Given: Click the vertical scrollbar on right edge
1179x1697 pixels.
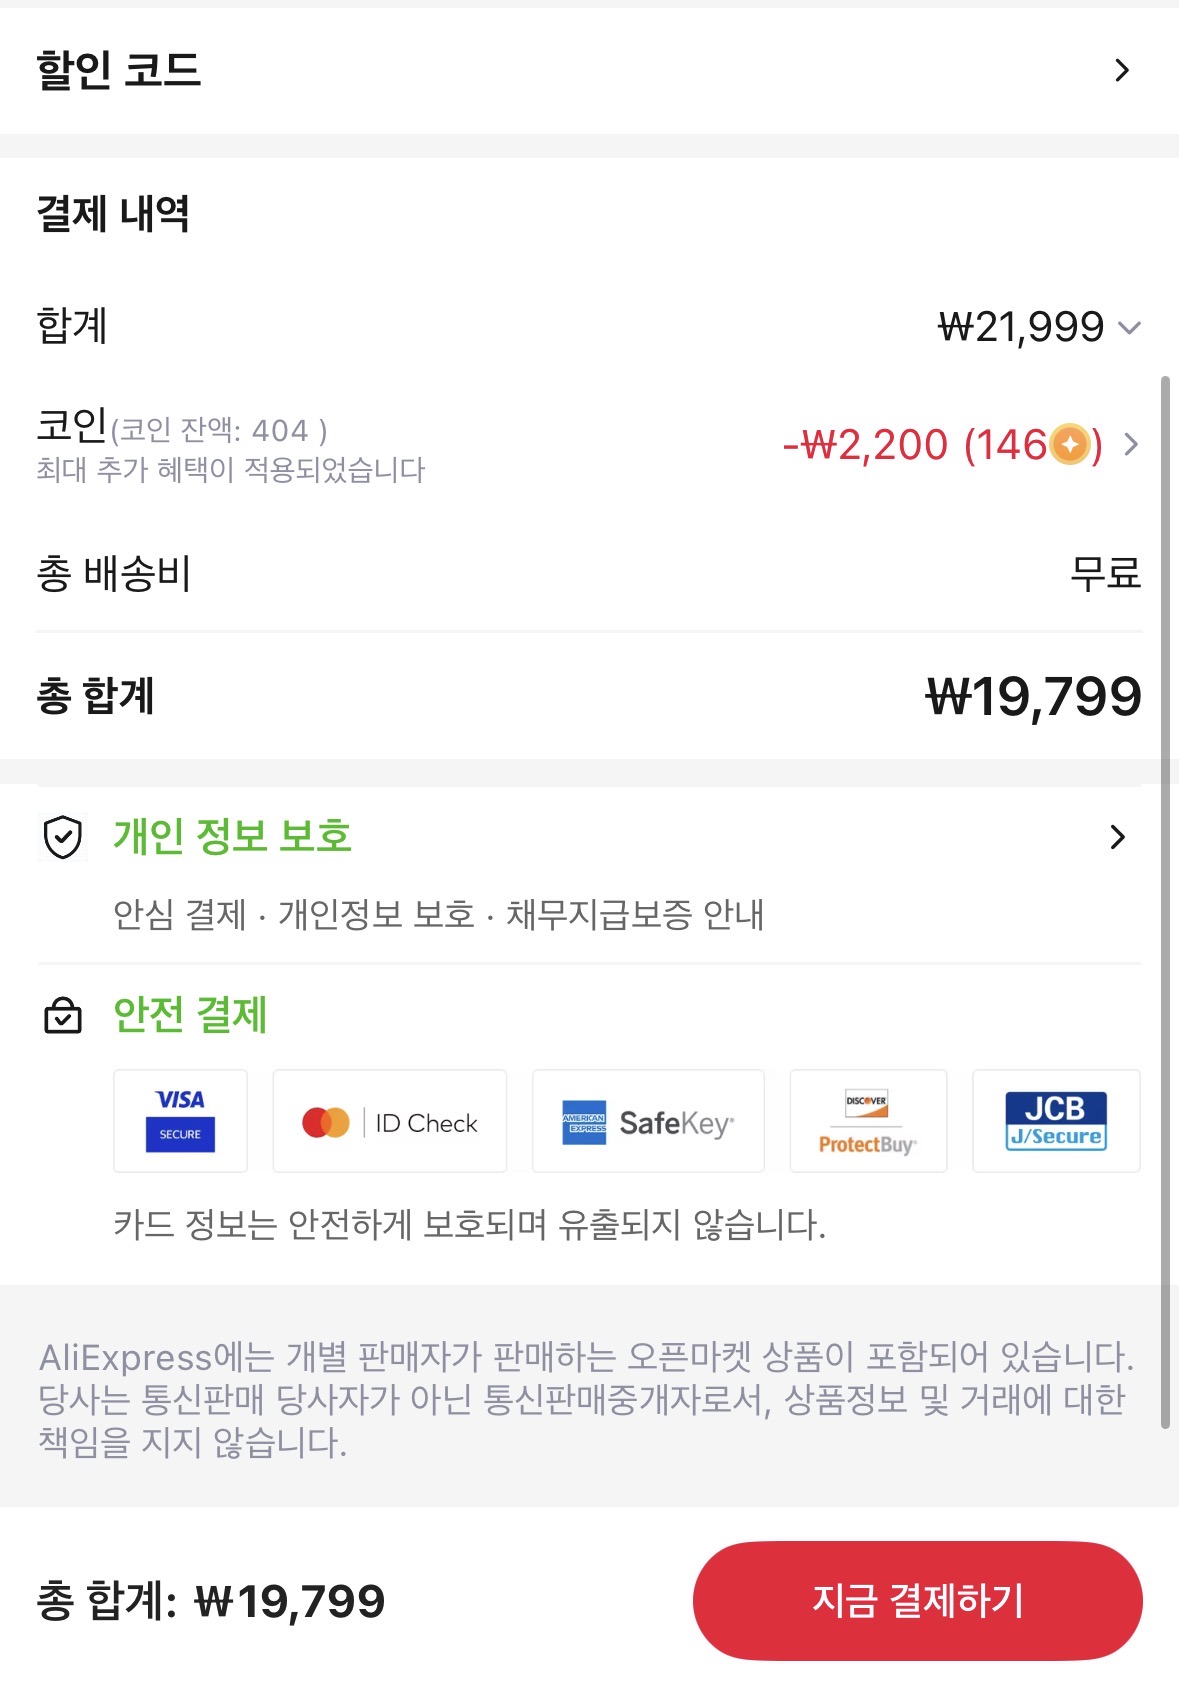Looking at the screenshot, I should [1165, 900].
